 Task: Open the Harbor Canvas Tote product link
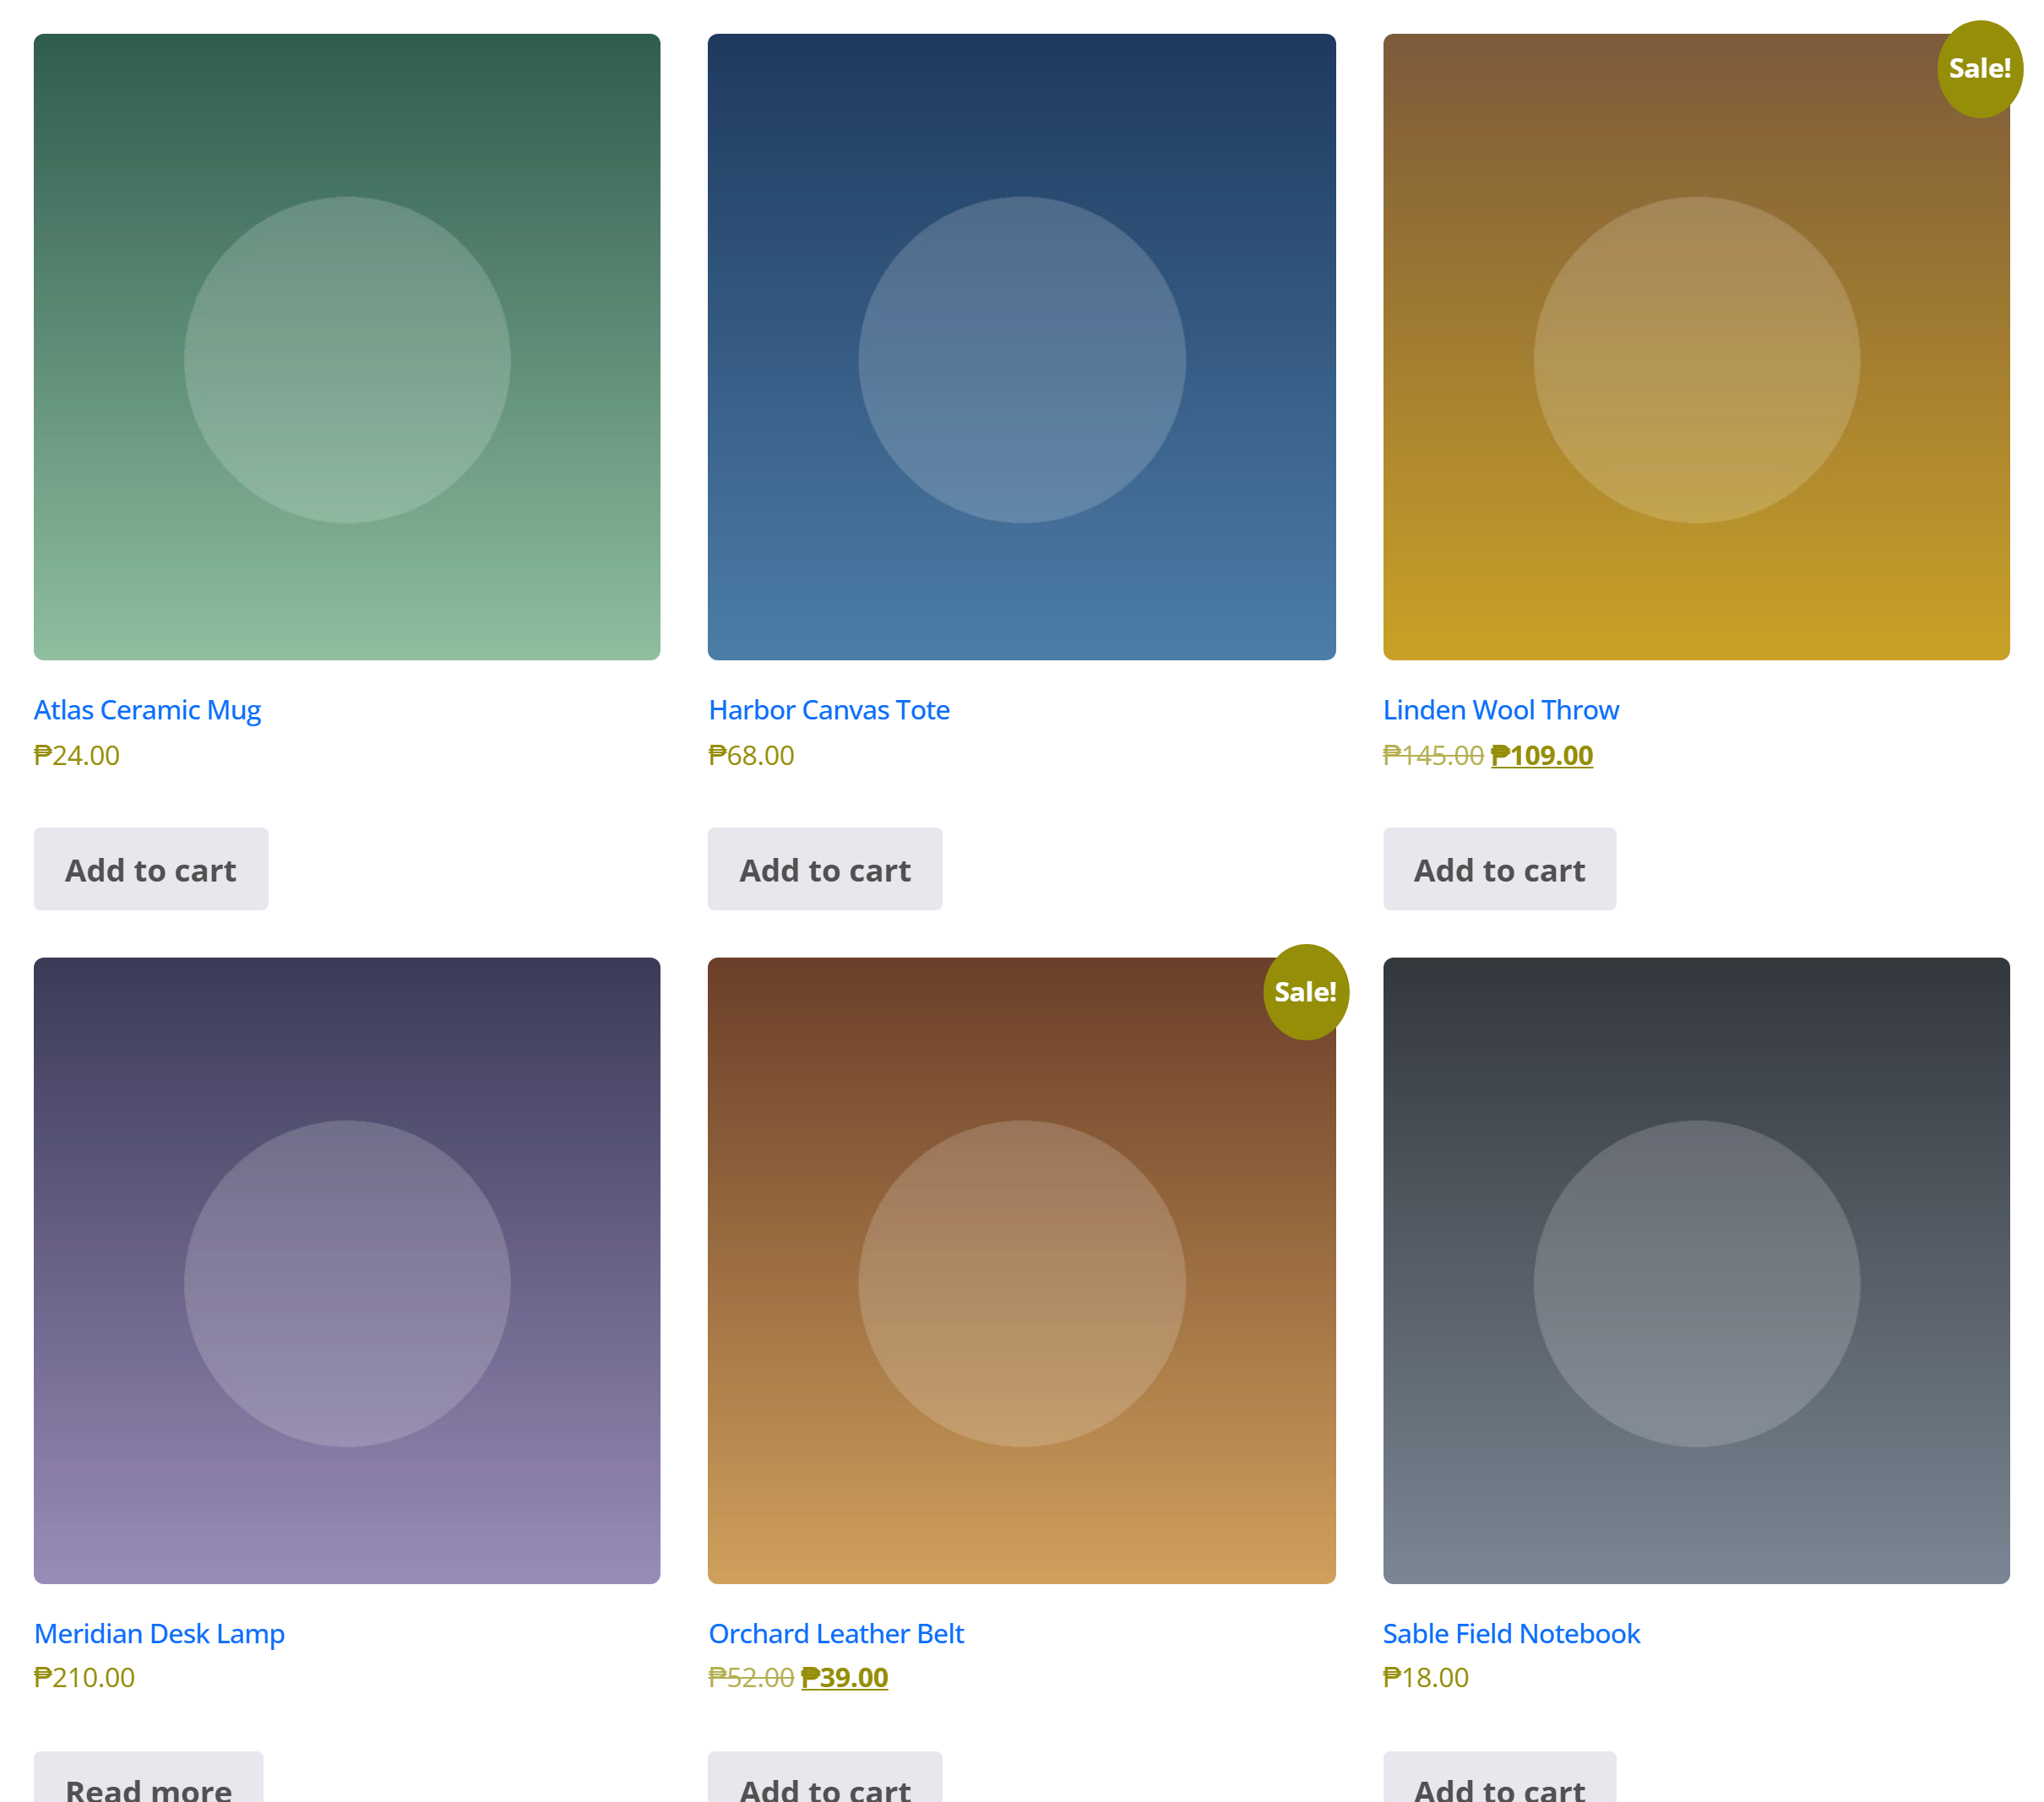[x=829, y=710]
